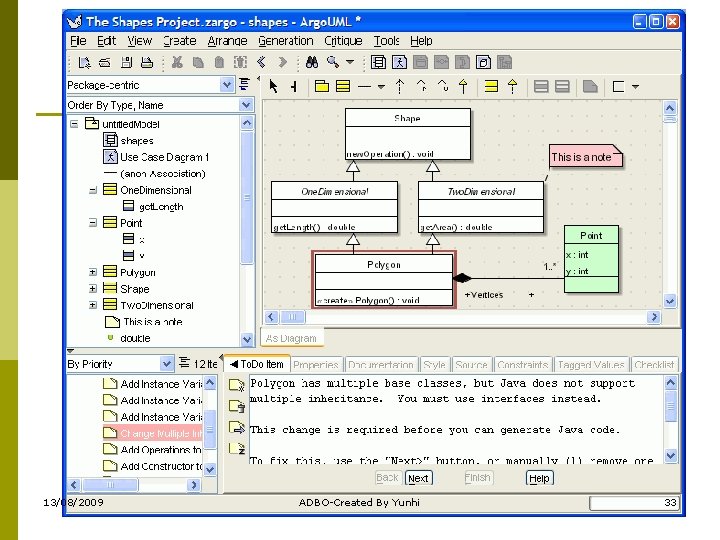Select the Realization arrow tool
The image size is (720, 540).
(x=512, y=86)
